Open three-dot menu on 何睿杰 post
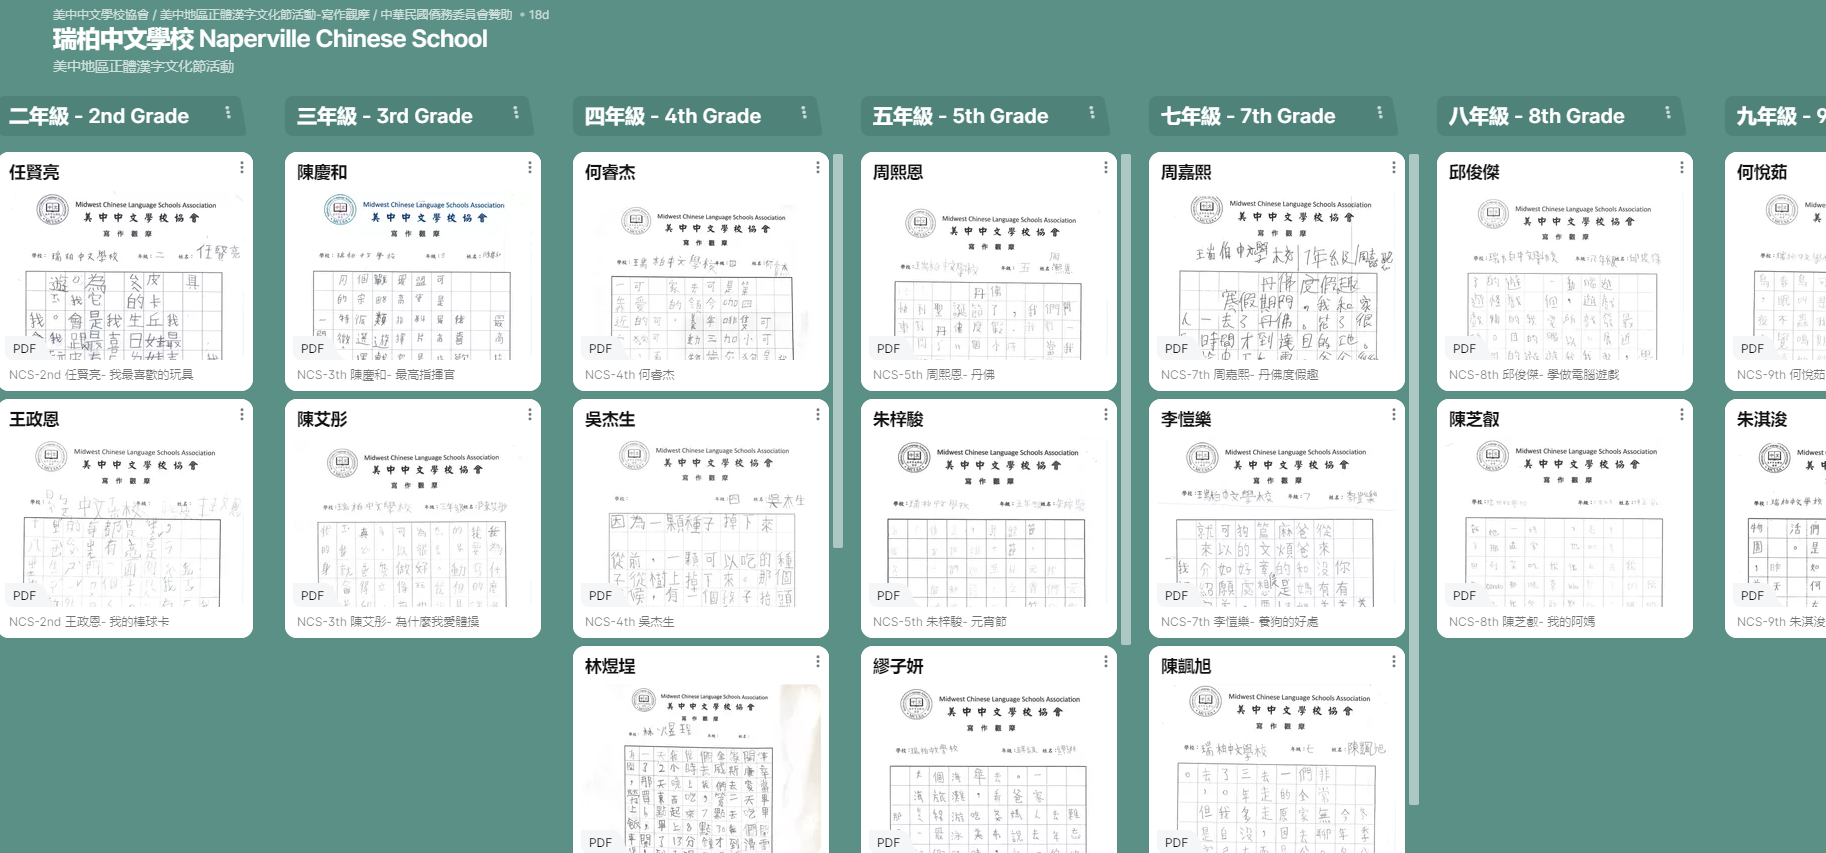The height and width of the screenshot is (853, 1826). (x=818, y=168)
